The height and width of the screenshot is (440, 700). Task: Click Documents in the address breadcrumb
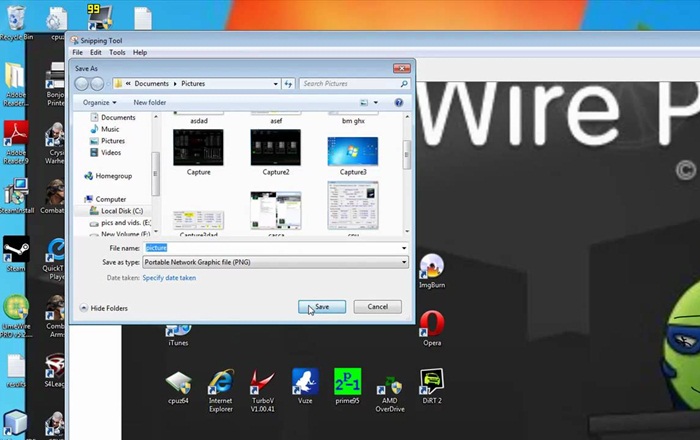(x=151, y=83)
